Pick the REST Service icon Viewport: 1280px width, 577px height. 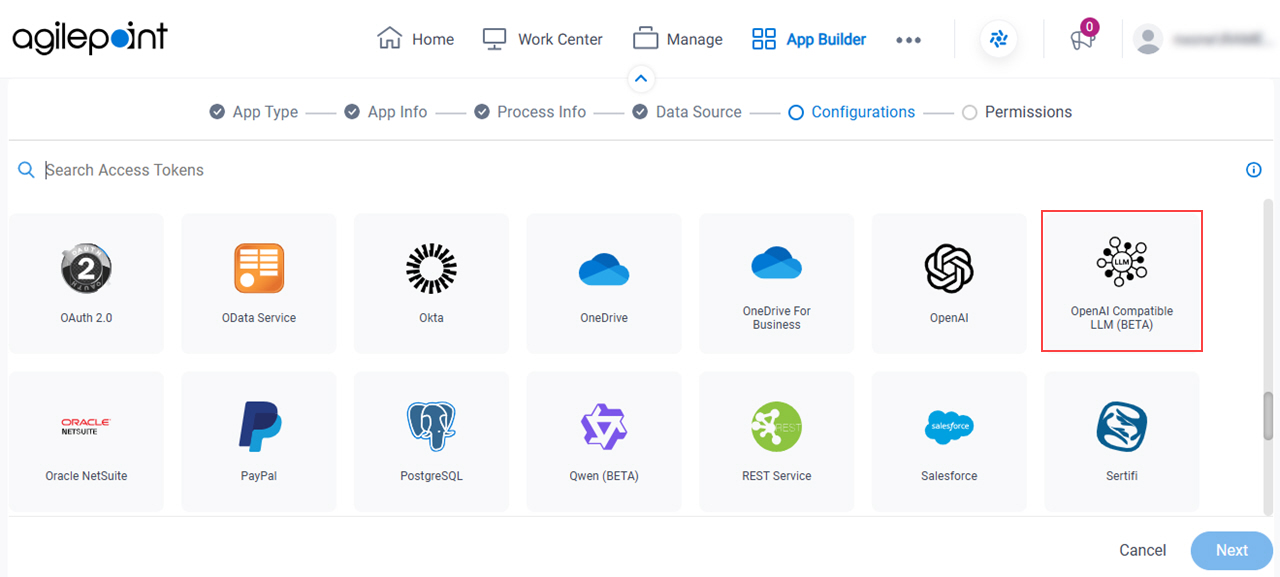[x=777, y=427]
